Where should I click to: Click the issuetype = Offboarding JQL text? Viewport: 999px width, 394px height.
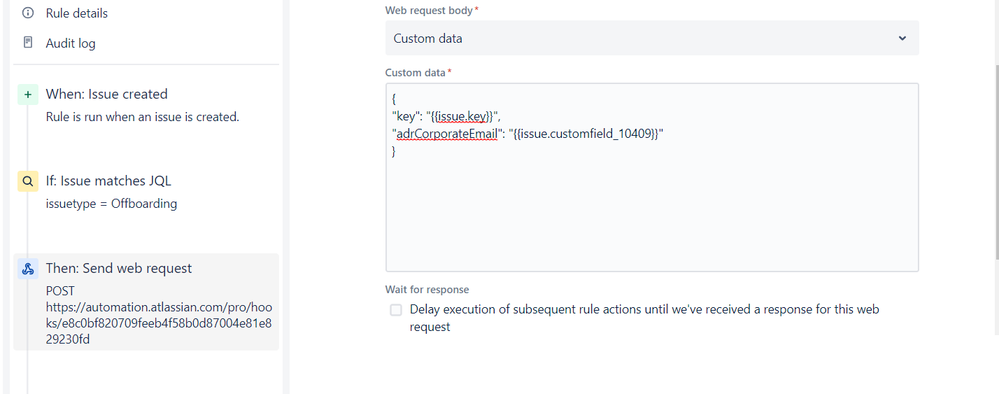pyautogui.click(x=111, y=204)
